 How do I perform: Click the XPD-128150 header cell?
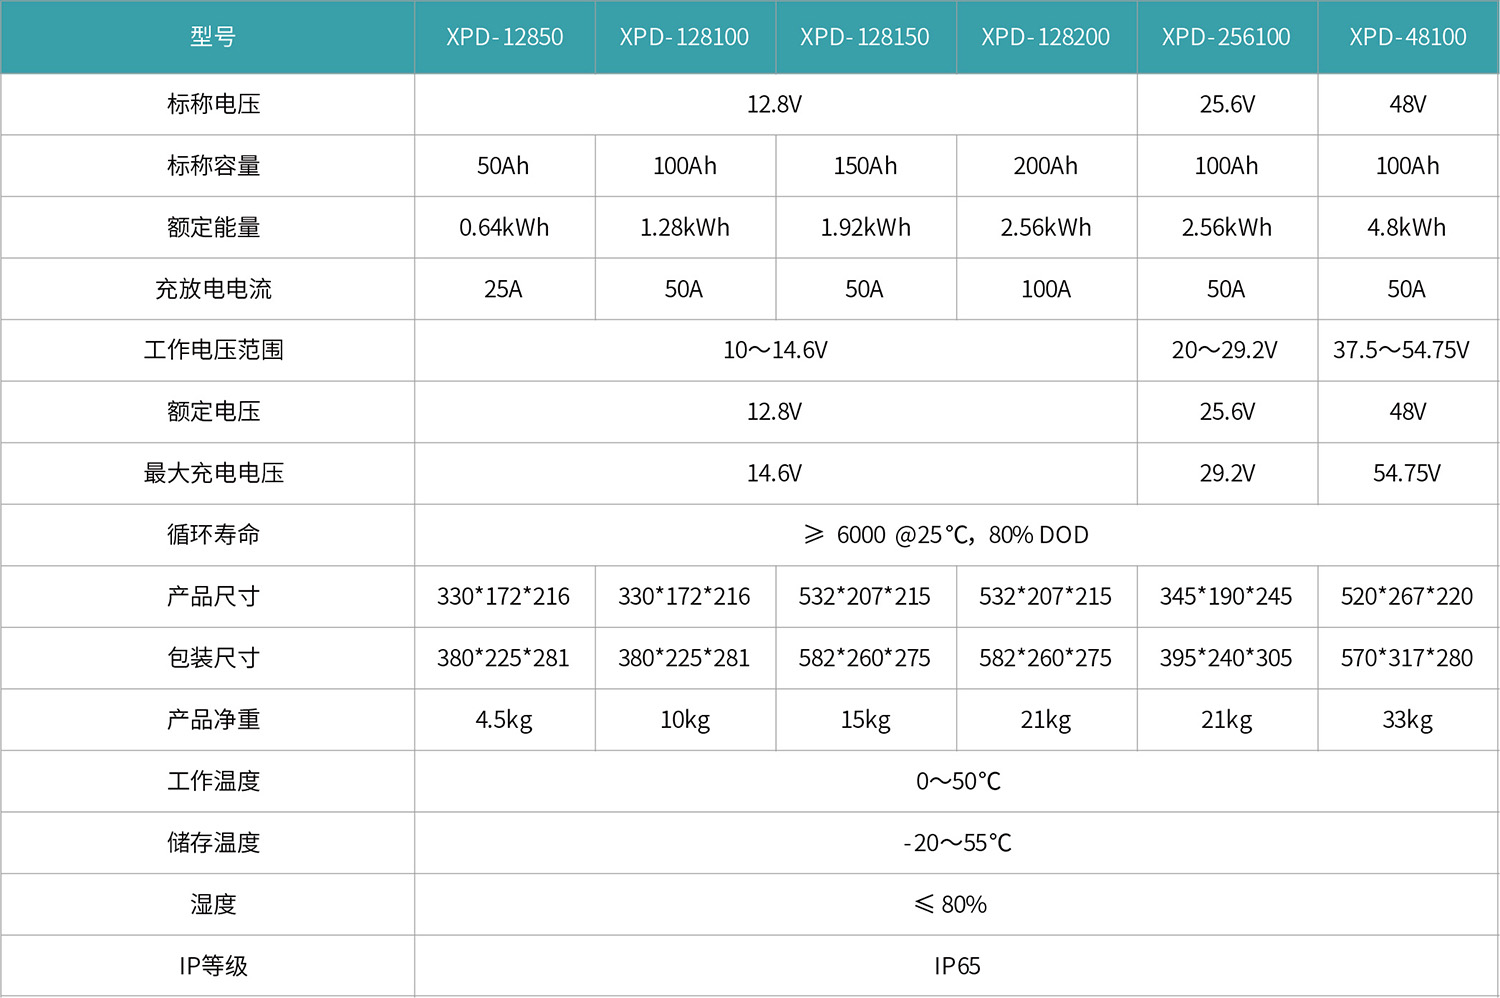pos(865,37)
